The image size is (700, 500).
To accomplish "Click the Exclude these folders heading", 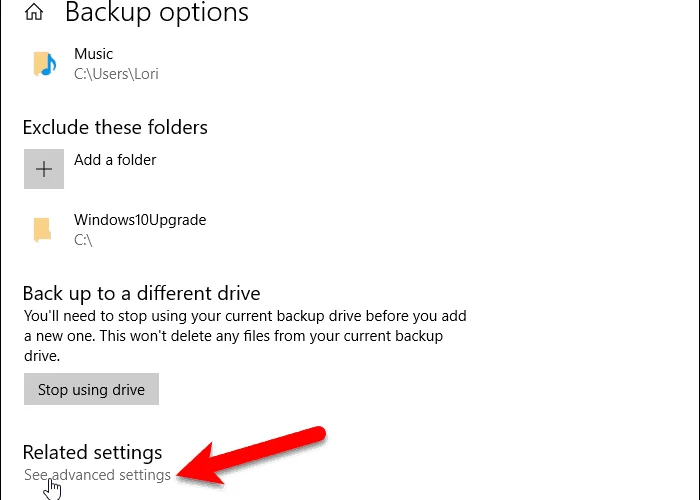I will tap(115, 127).
